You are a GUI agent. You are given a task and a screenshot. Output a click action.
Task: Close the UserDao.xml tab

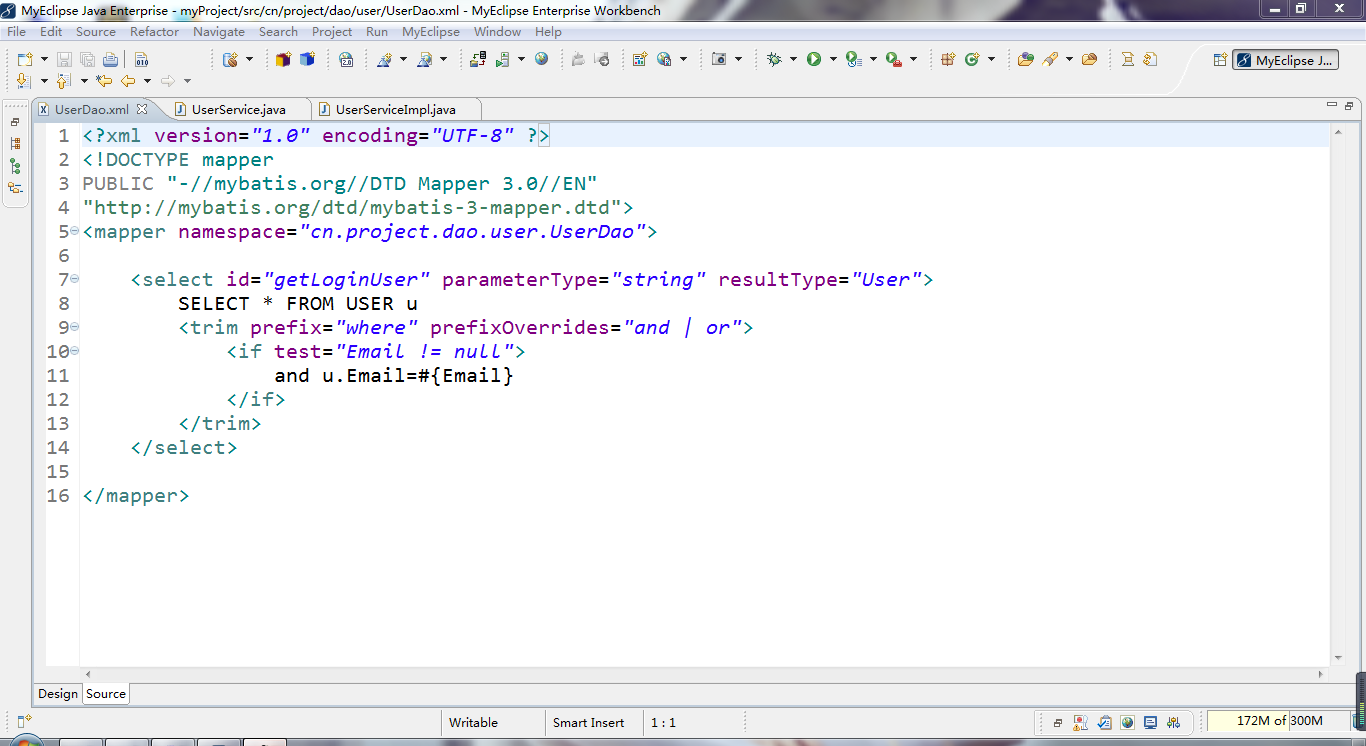[142, 109]
